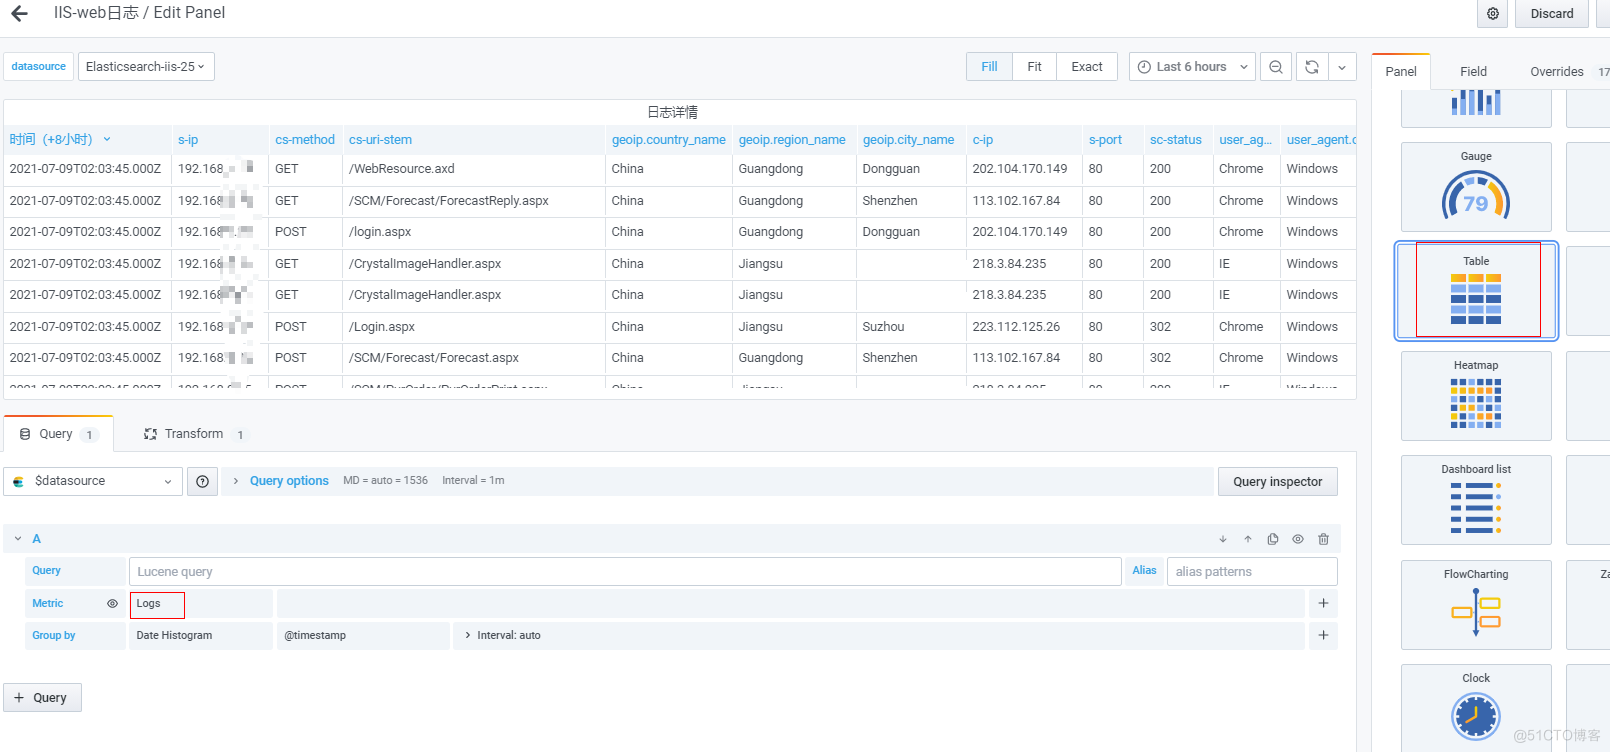This screenshot has width=1610, height=752.
Task: Add a new group by with plus
Action: (x=1323, y=636)
